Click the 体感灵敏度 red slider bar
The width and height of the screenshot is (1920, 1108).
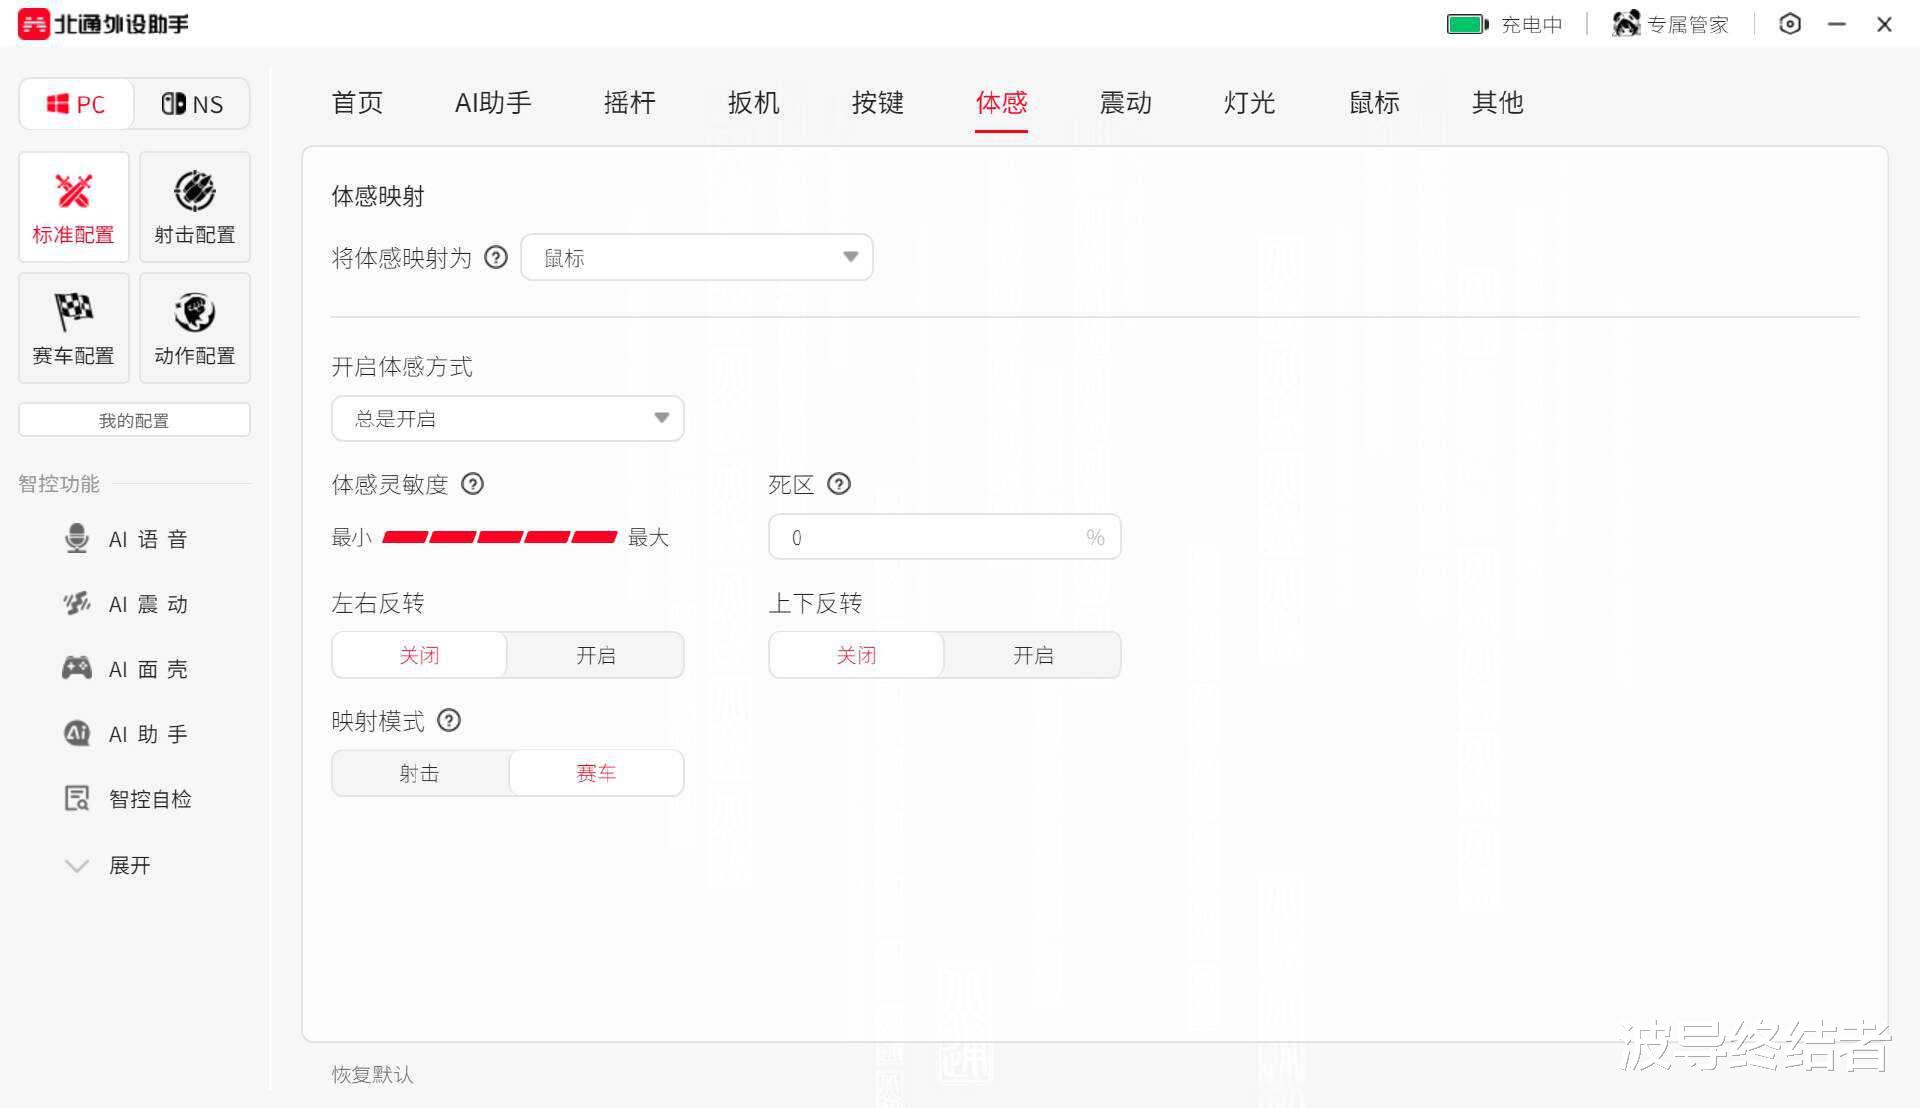click(499, 538)
